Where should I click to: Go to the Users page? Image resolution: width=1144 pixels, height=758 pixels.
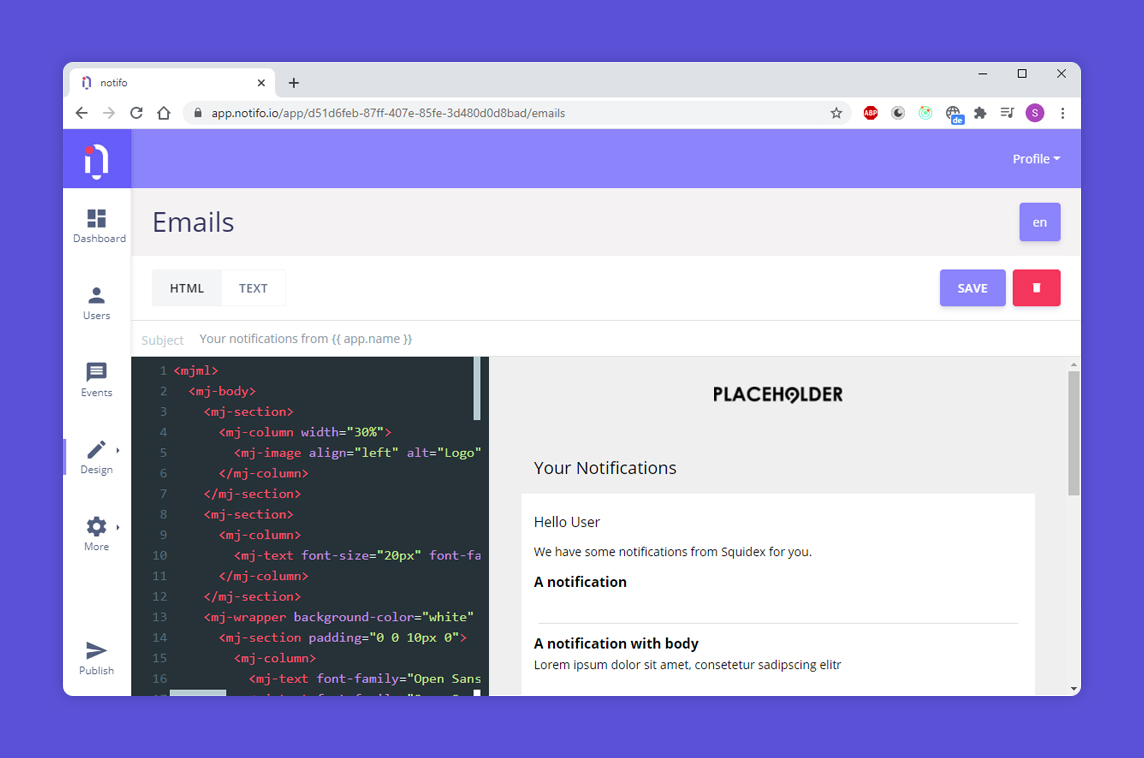point(96,303)
